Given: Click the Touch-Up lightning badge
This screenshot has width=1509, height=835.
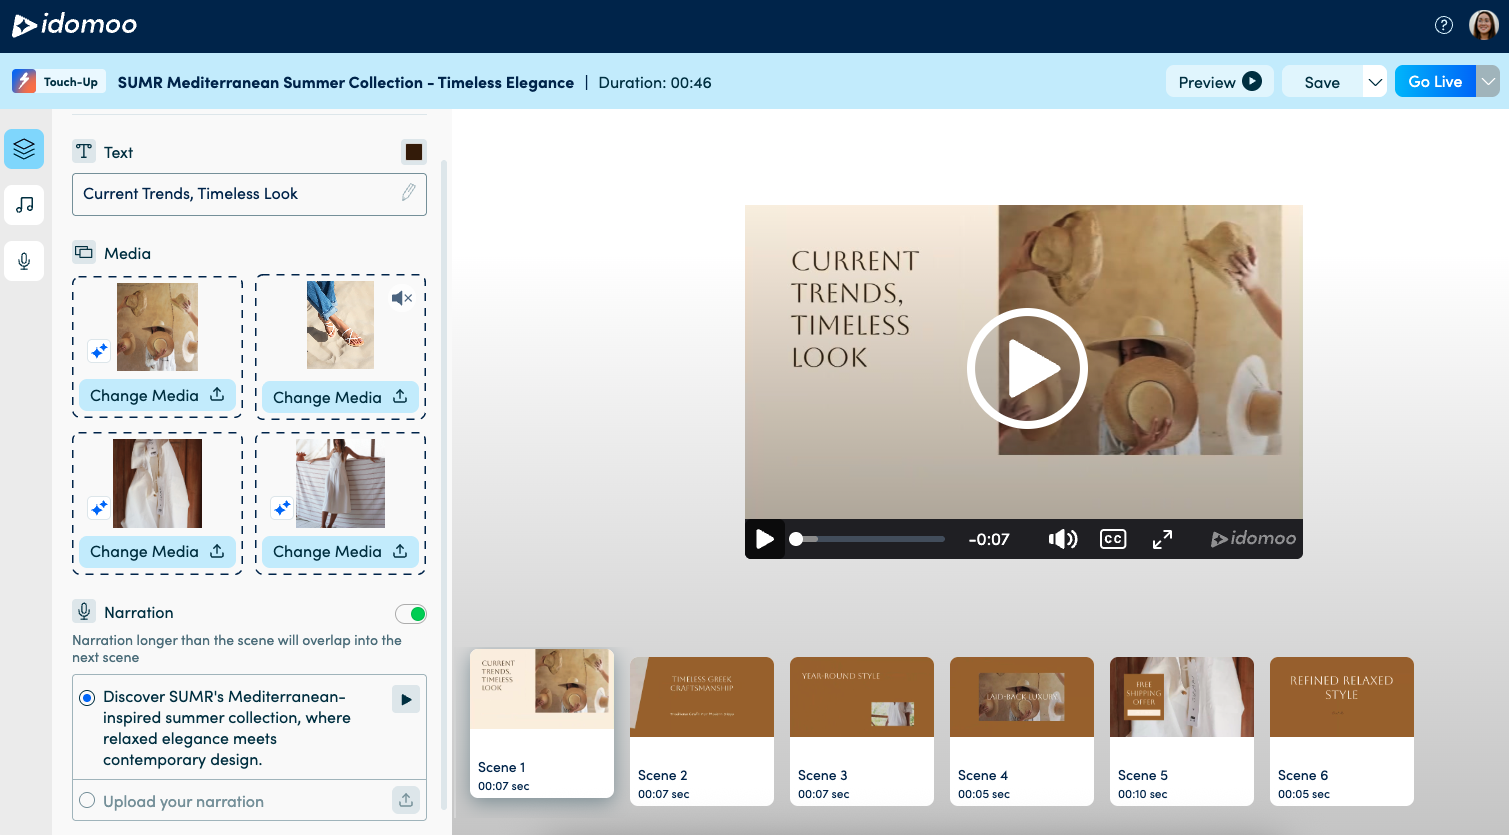Looking at the screenshot, I should tap(58, 82).
